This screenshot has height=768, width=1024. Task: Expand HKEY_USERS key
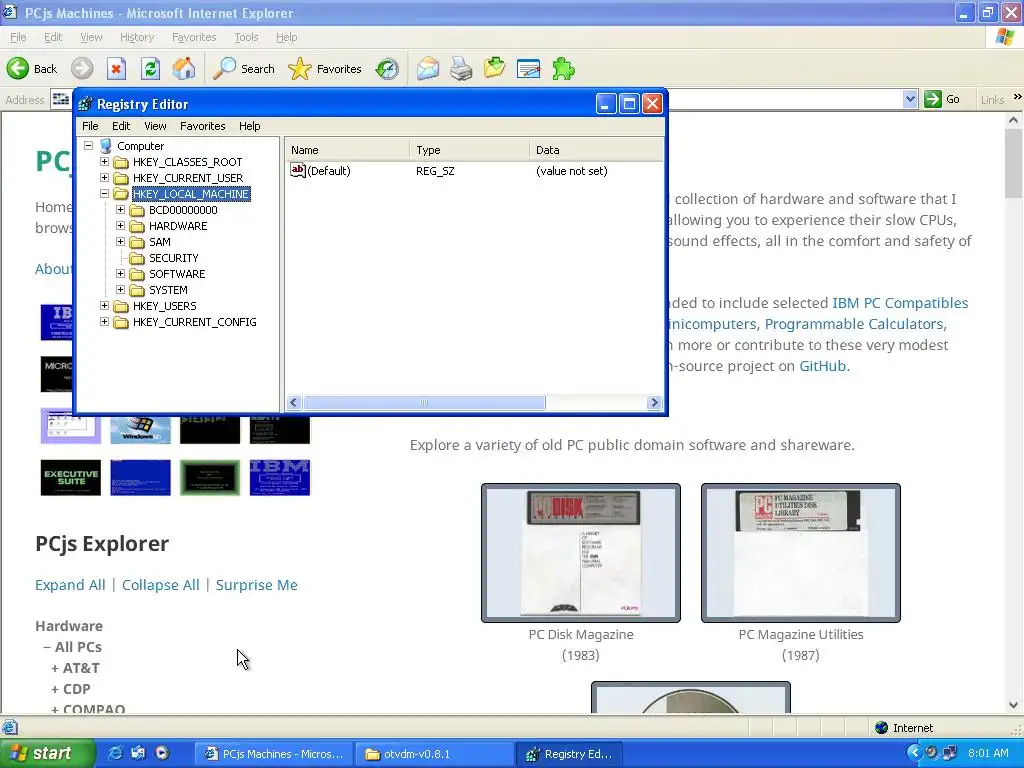click(x=104, y=306)
